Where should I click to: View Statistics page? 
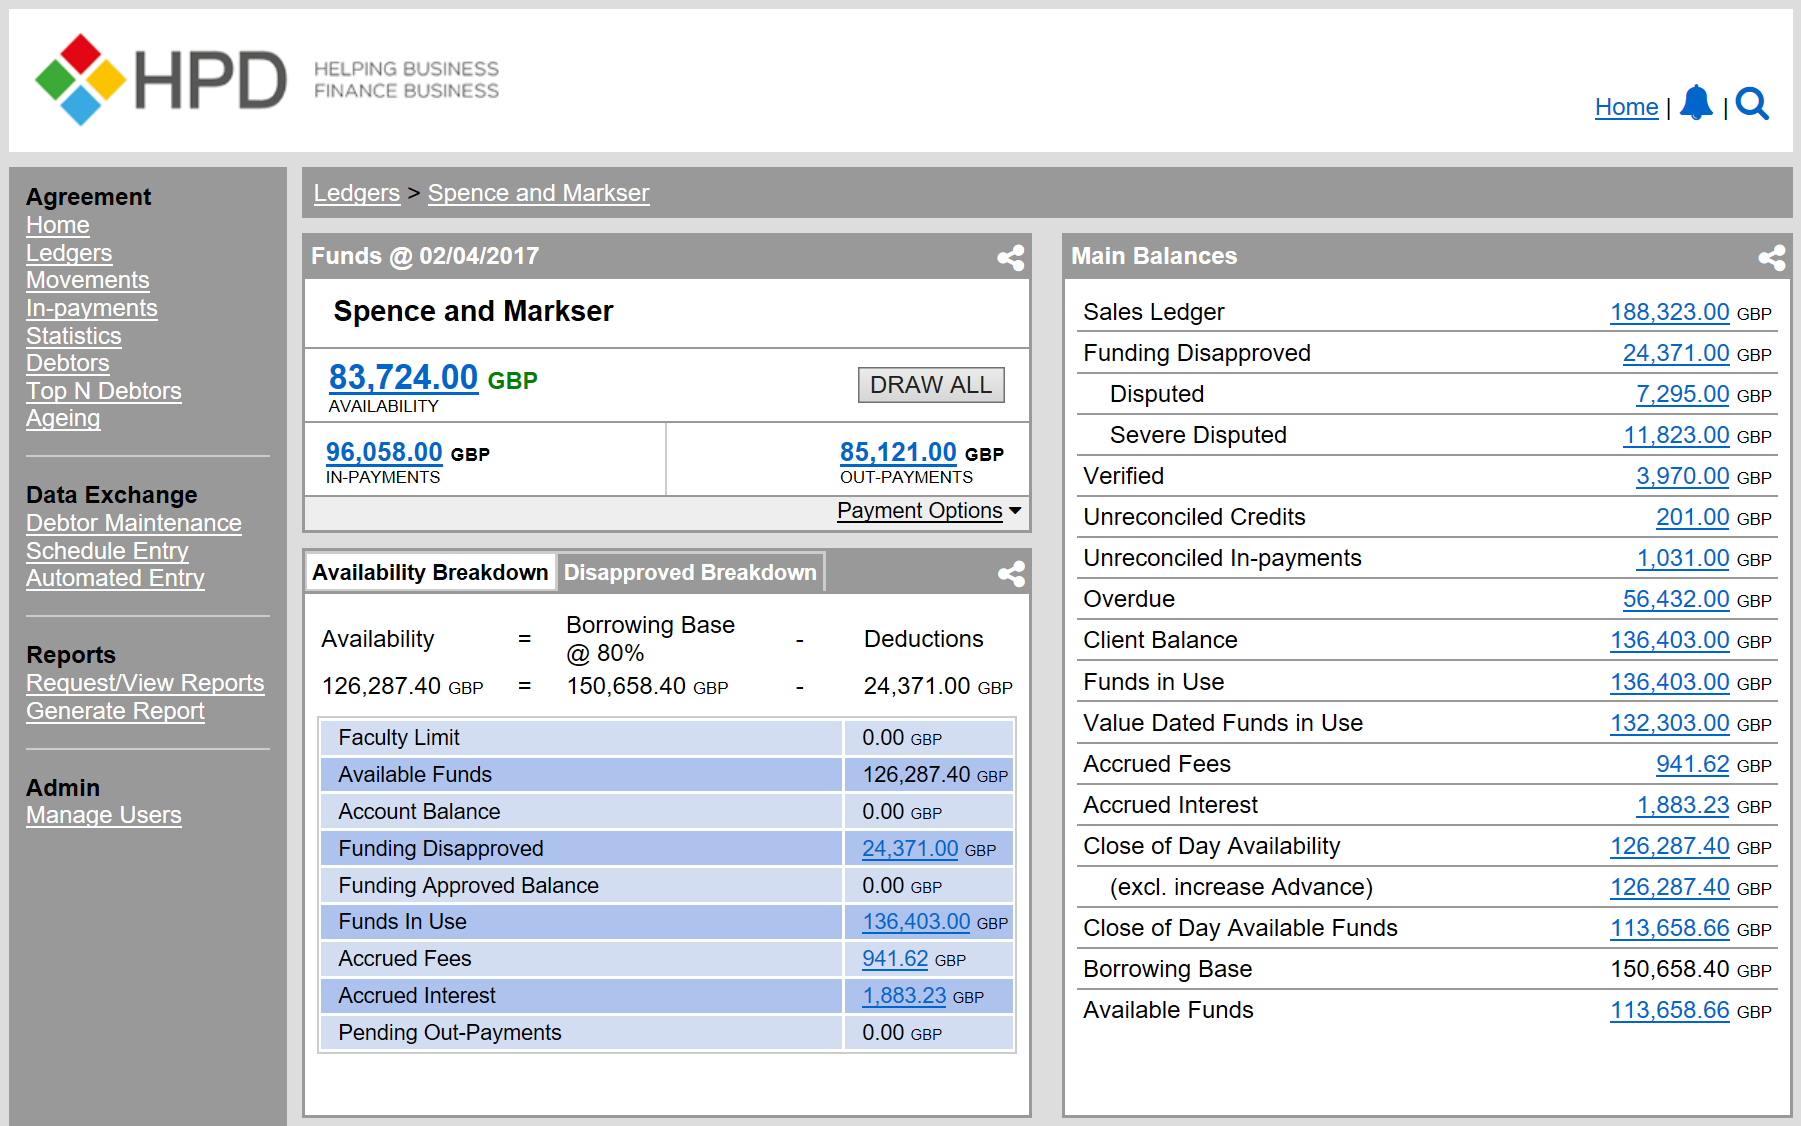pyautogui.click(x=74, y=336)
